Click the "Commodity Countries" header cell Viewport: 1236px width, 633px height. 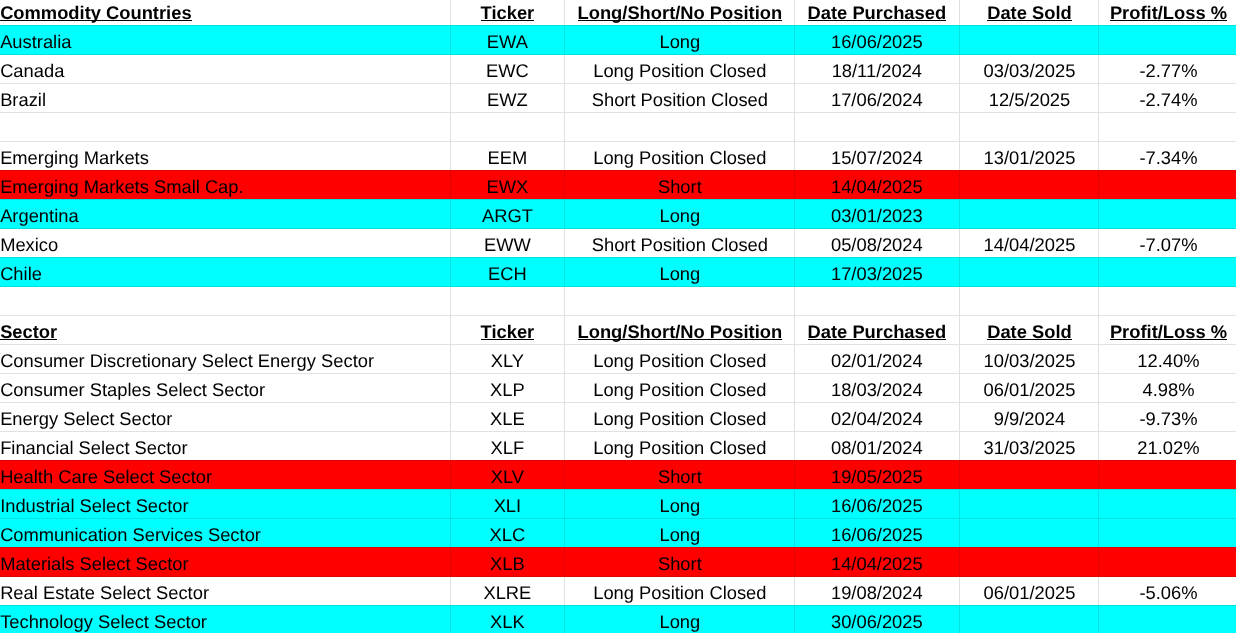(96, 13)
